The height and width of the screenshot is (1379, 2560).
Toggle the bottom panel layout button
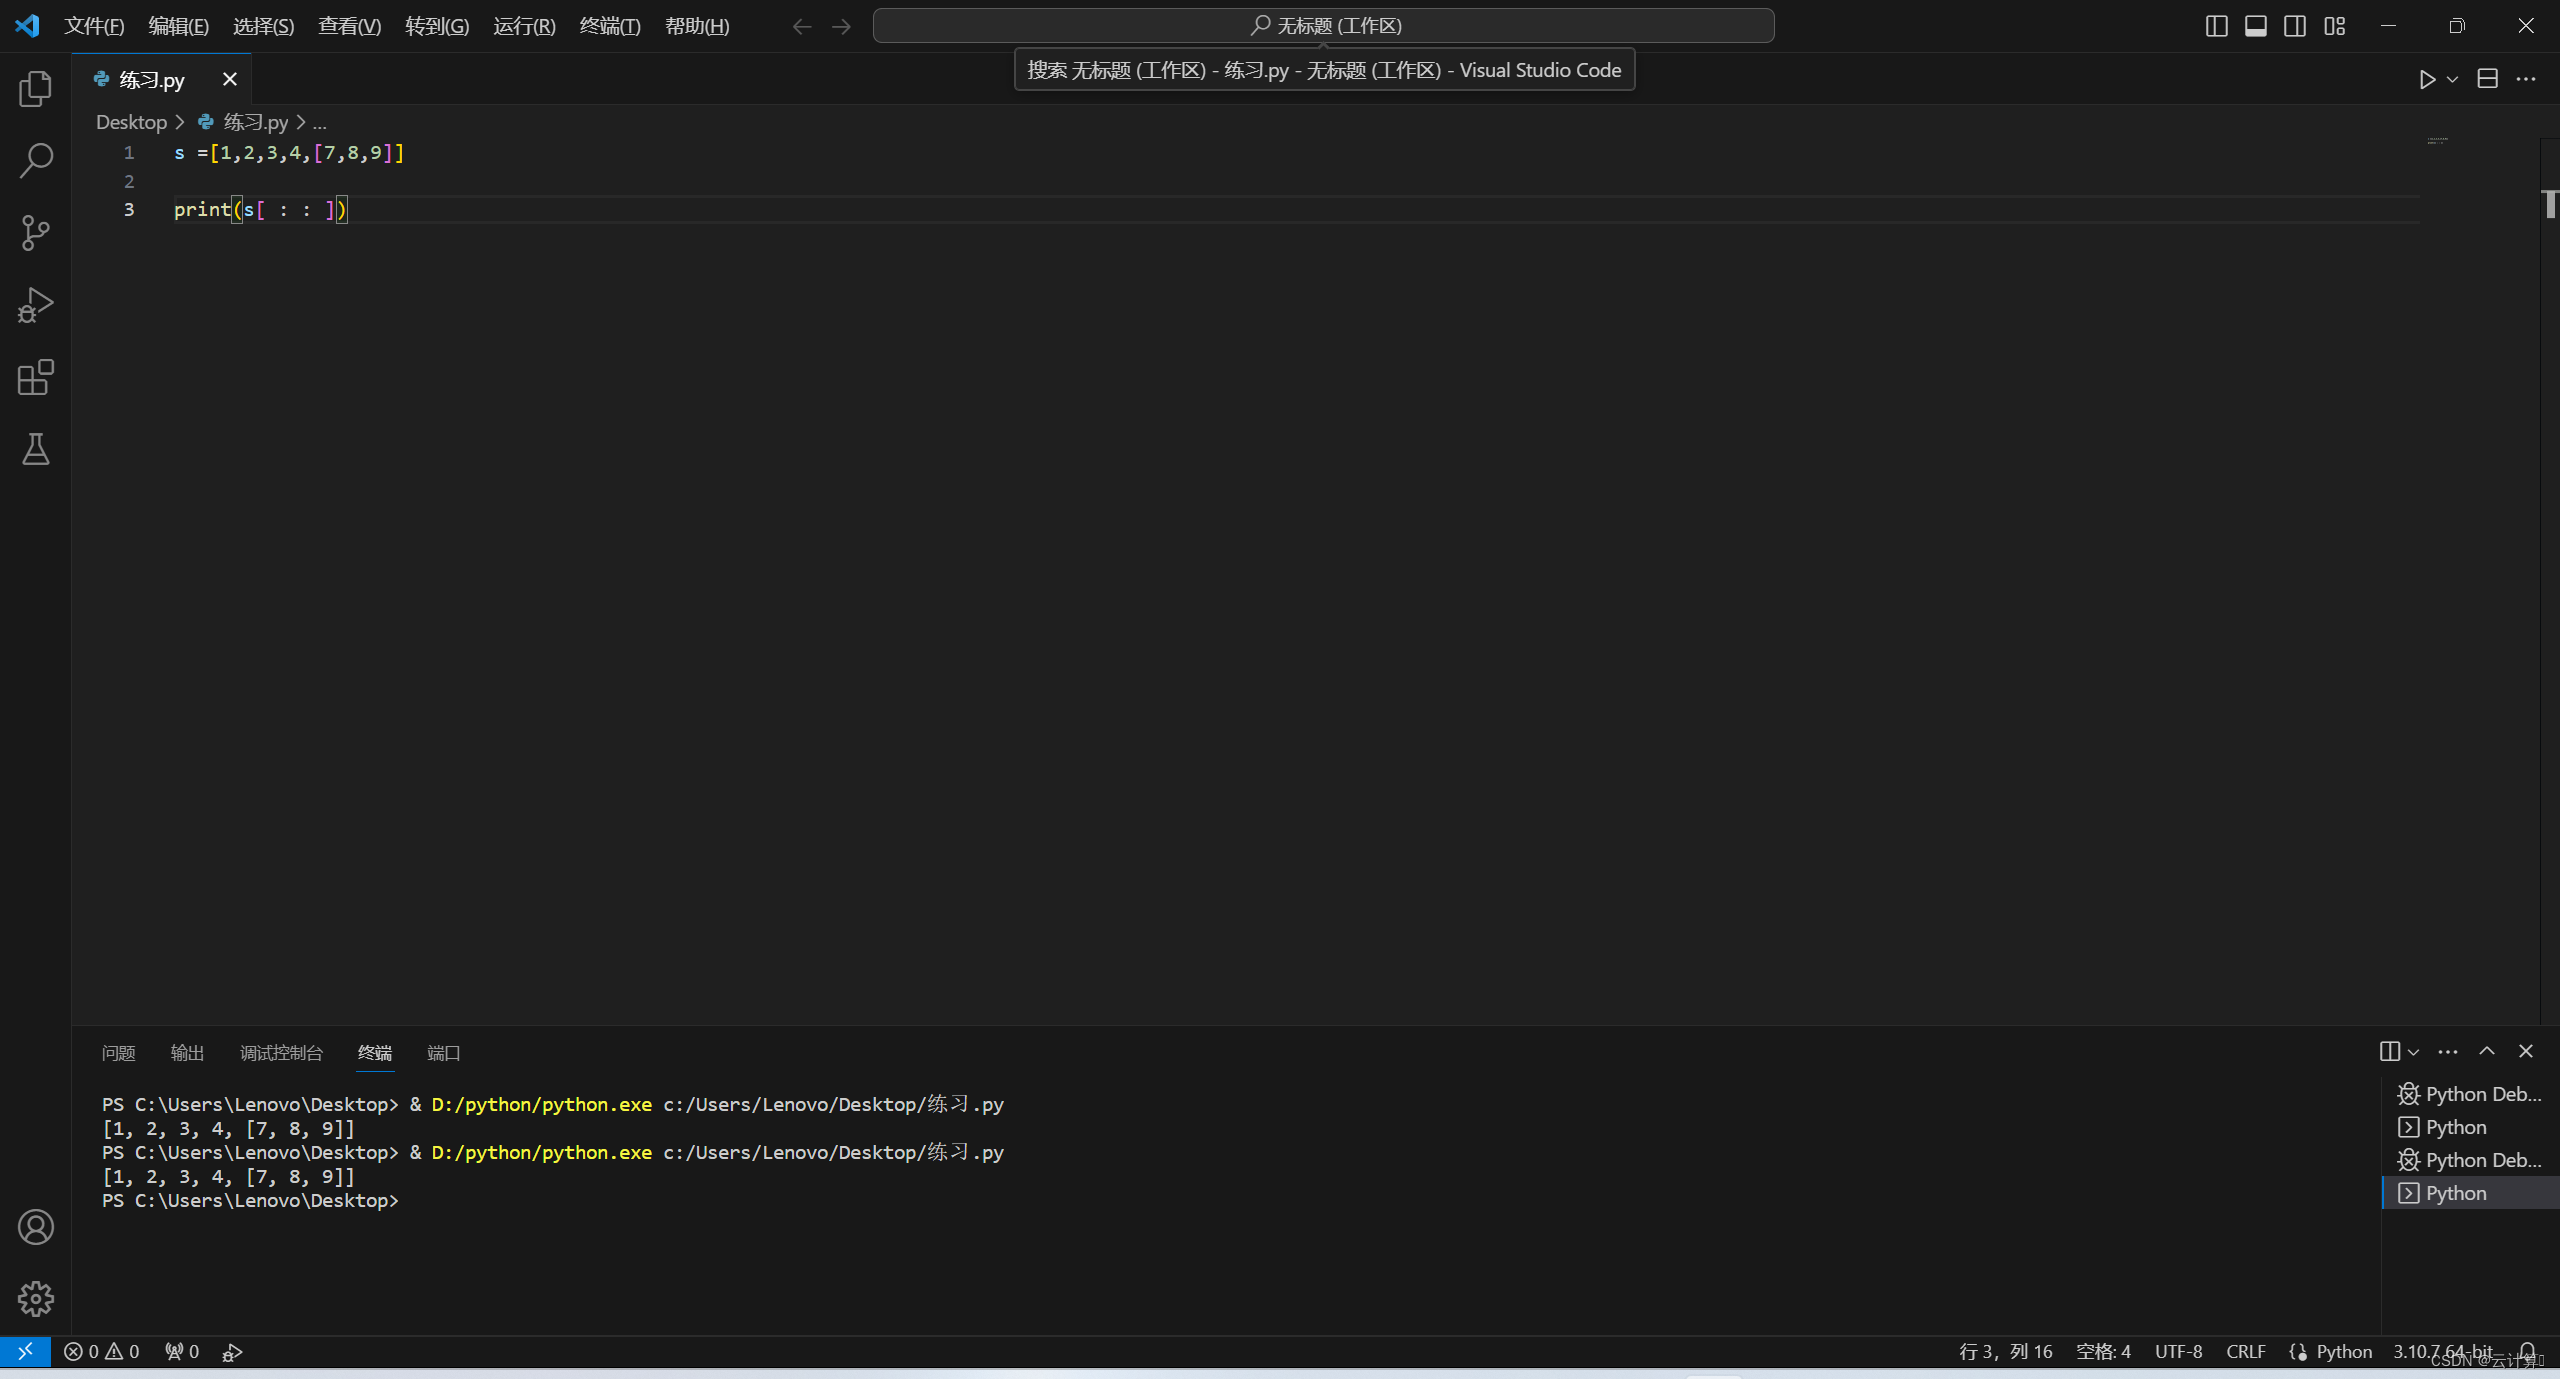click(2255, 26)
